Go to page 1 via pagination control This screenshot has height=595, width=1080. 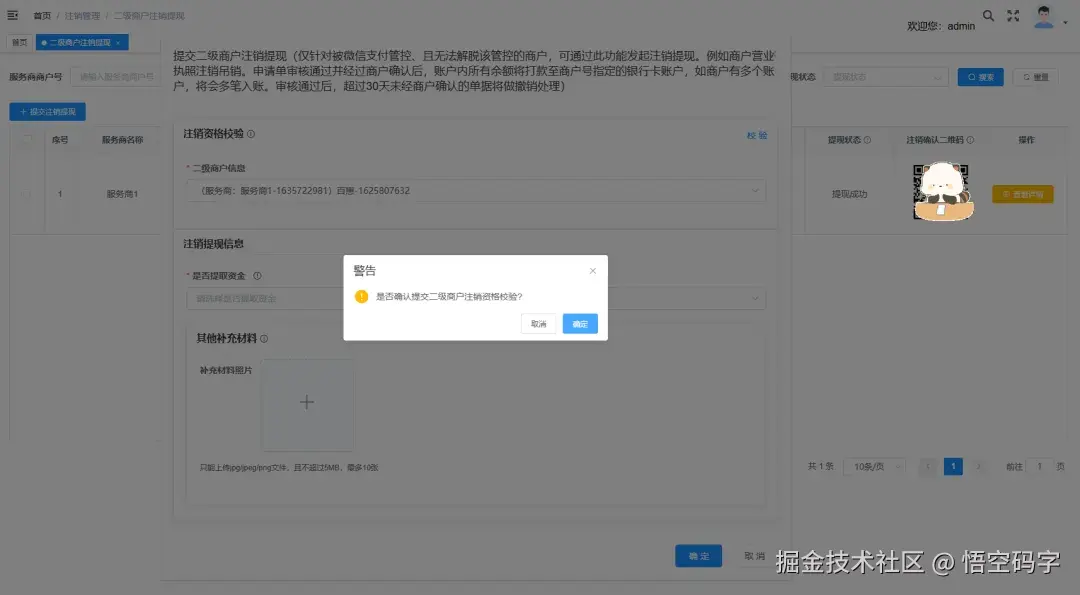click(x=952, y=466)
